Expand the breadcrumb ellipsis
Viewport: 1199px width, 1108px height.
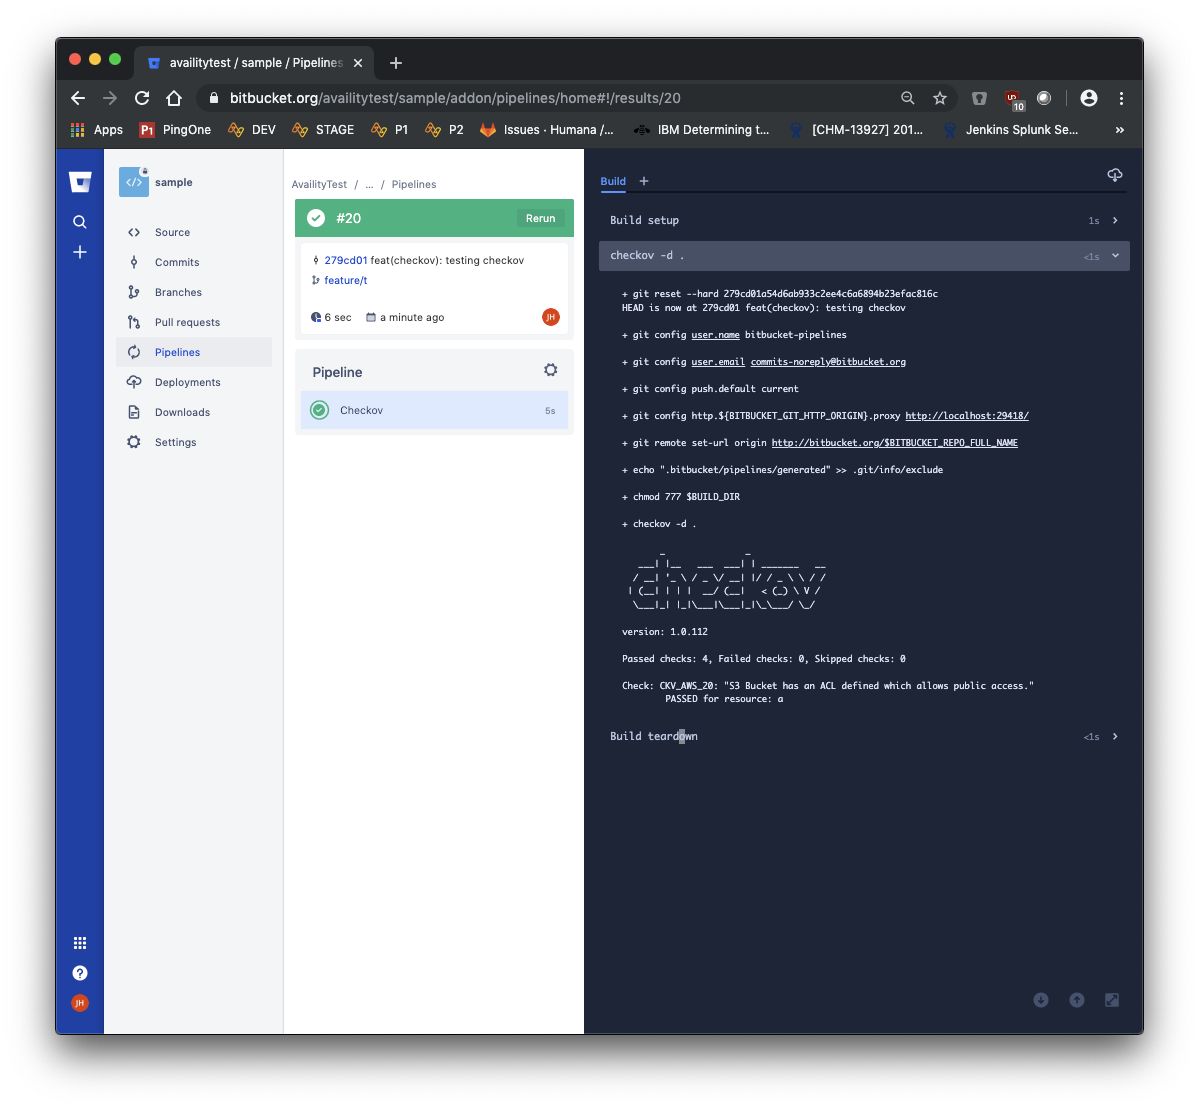[369, 184]
